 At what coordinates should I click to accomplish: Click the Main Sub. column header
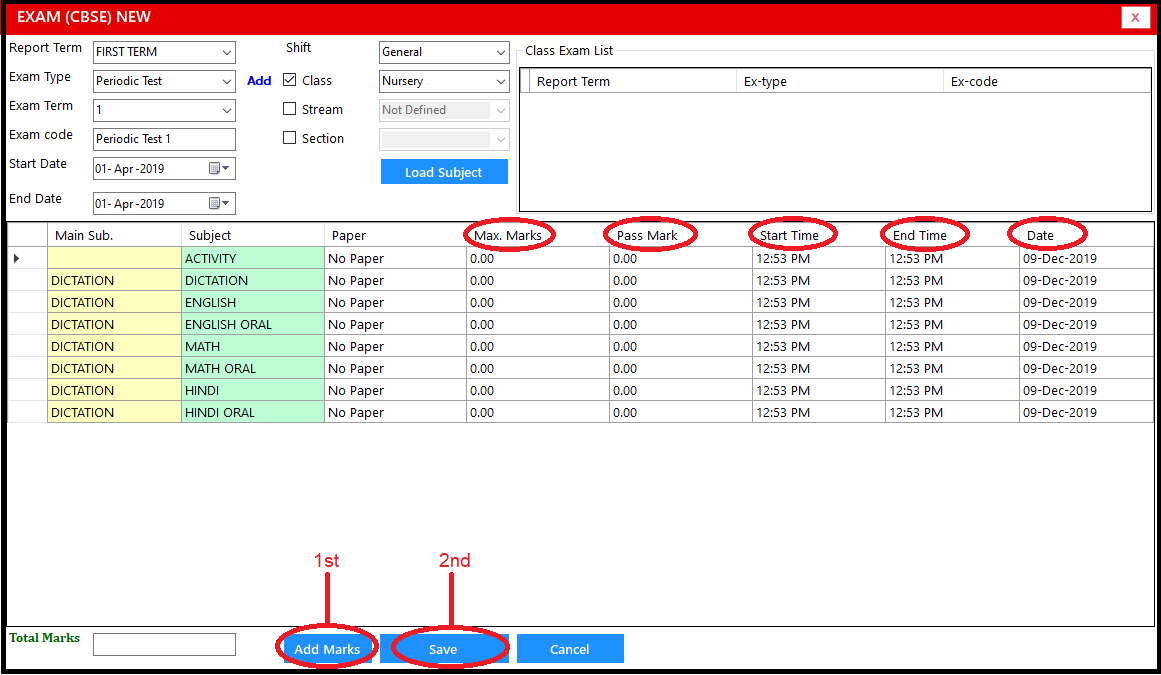tap(114, 235)
